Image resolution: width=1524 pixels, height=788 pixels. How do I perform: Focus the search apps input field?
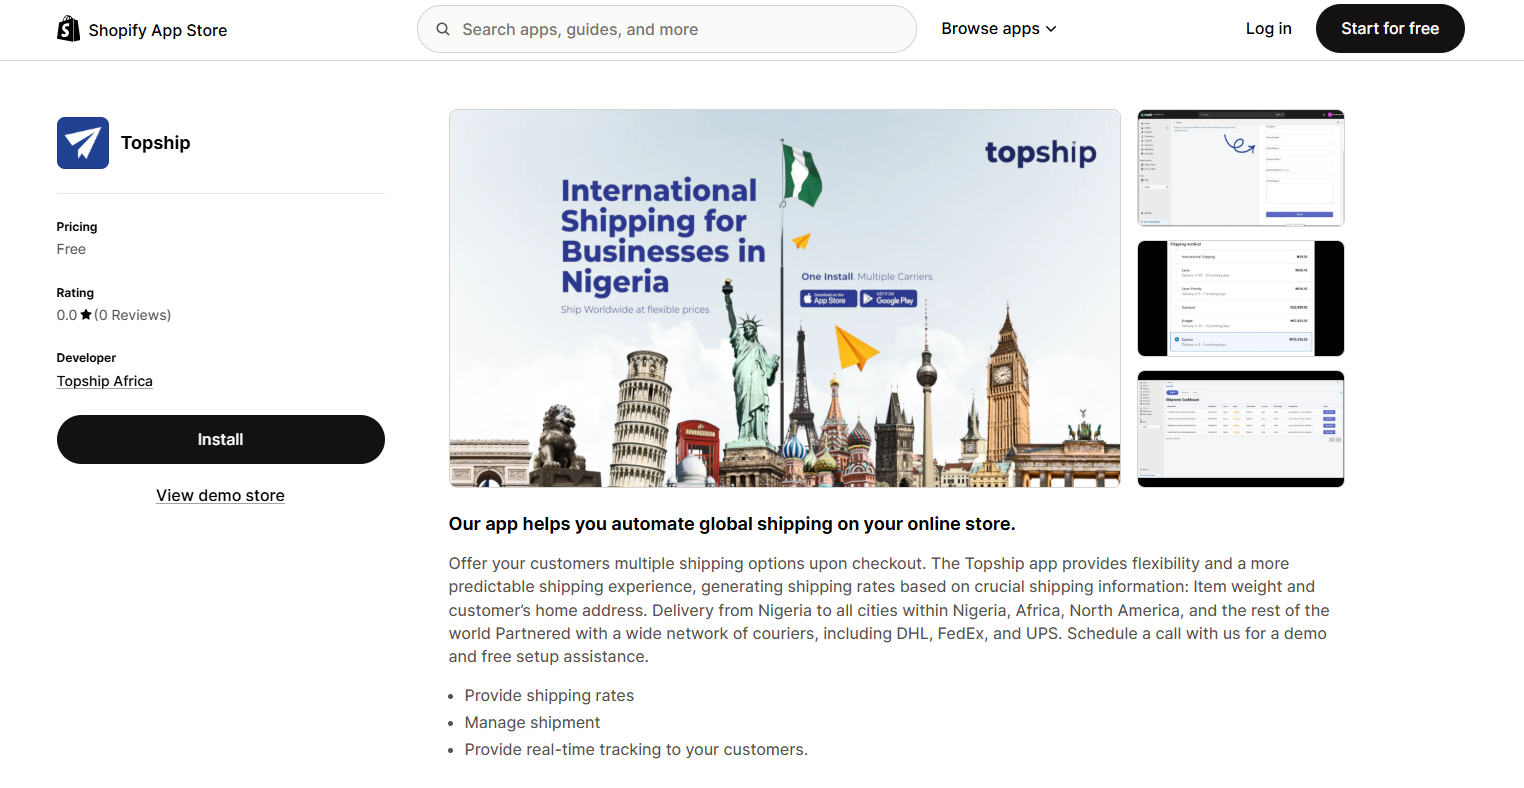pos(680,29)
